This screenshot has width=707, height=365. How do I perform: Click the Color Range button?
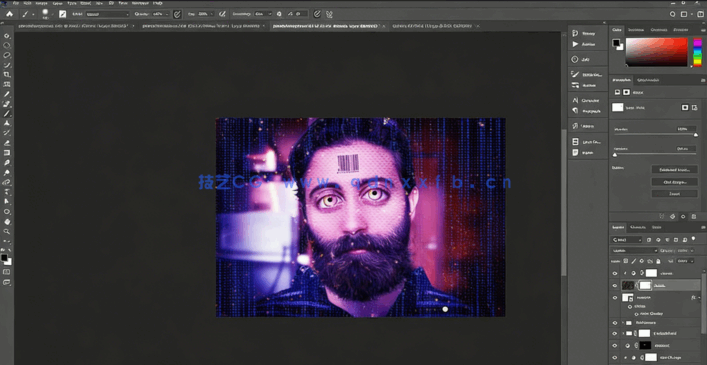tap(675, 182)
